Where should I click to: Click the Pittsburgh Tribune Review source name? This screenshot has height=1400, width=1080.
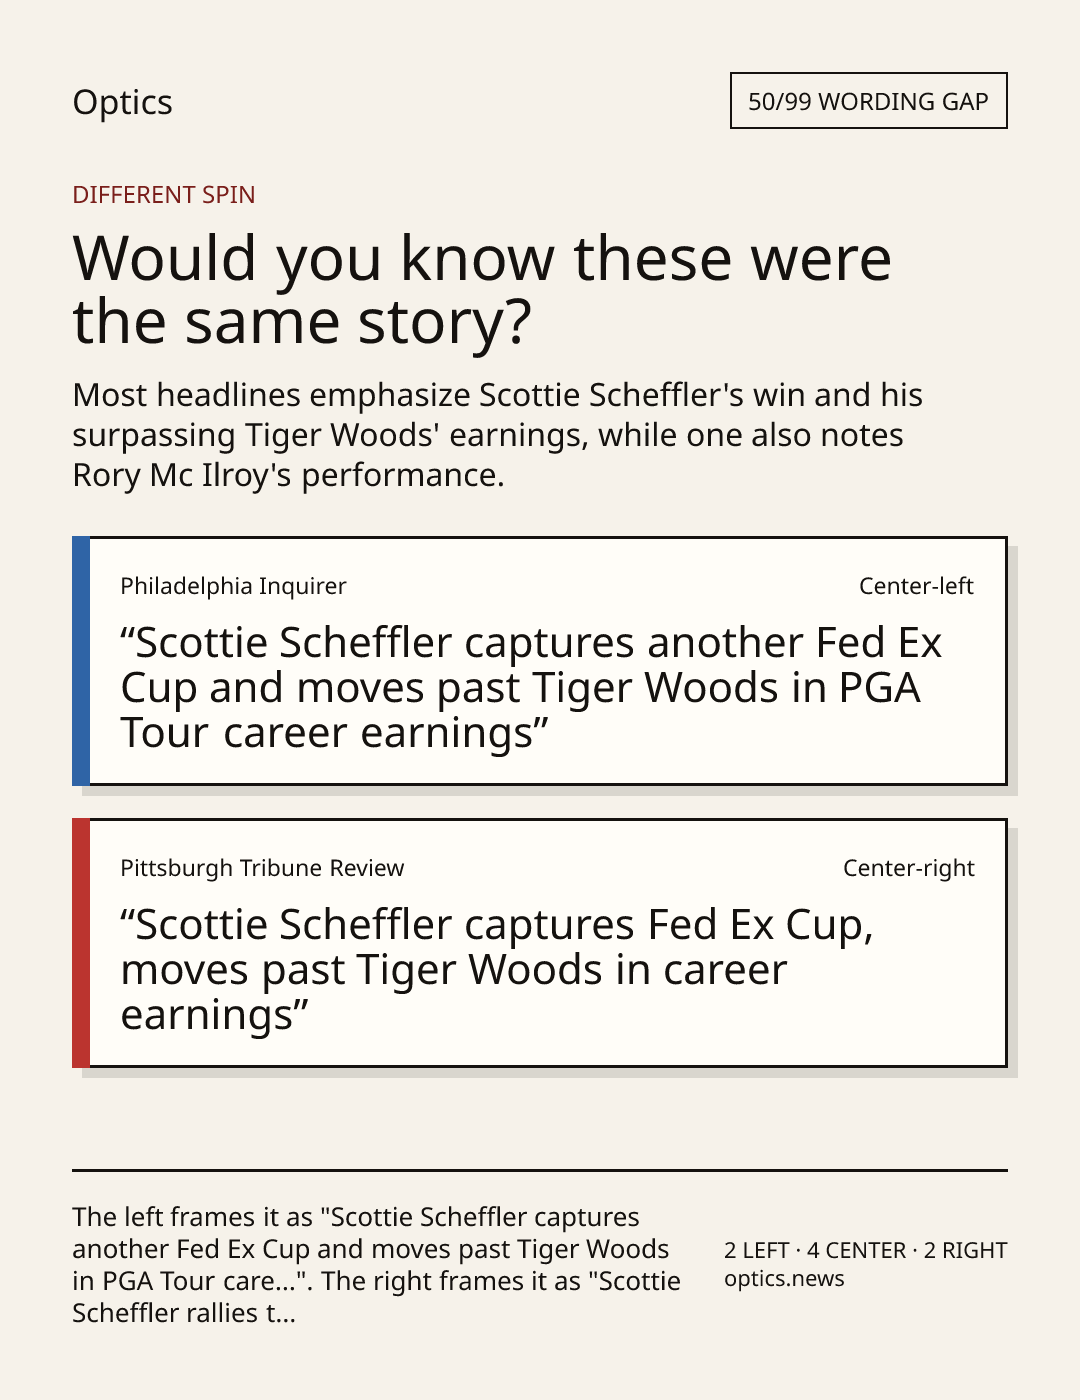point(262,868)
